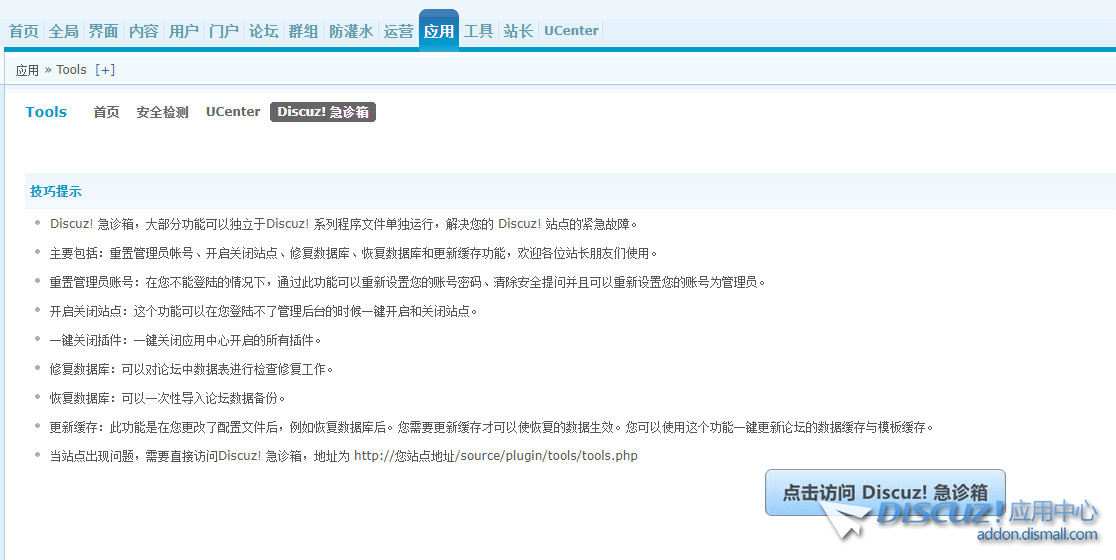Select the Discuz! 急诊箱 sub-tab
This screenshot has width=1116, height=560.
coord(322,112)
